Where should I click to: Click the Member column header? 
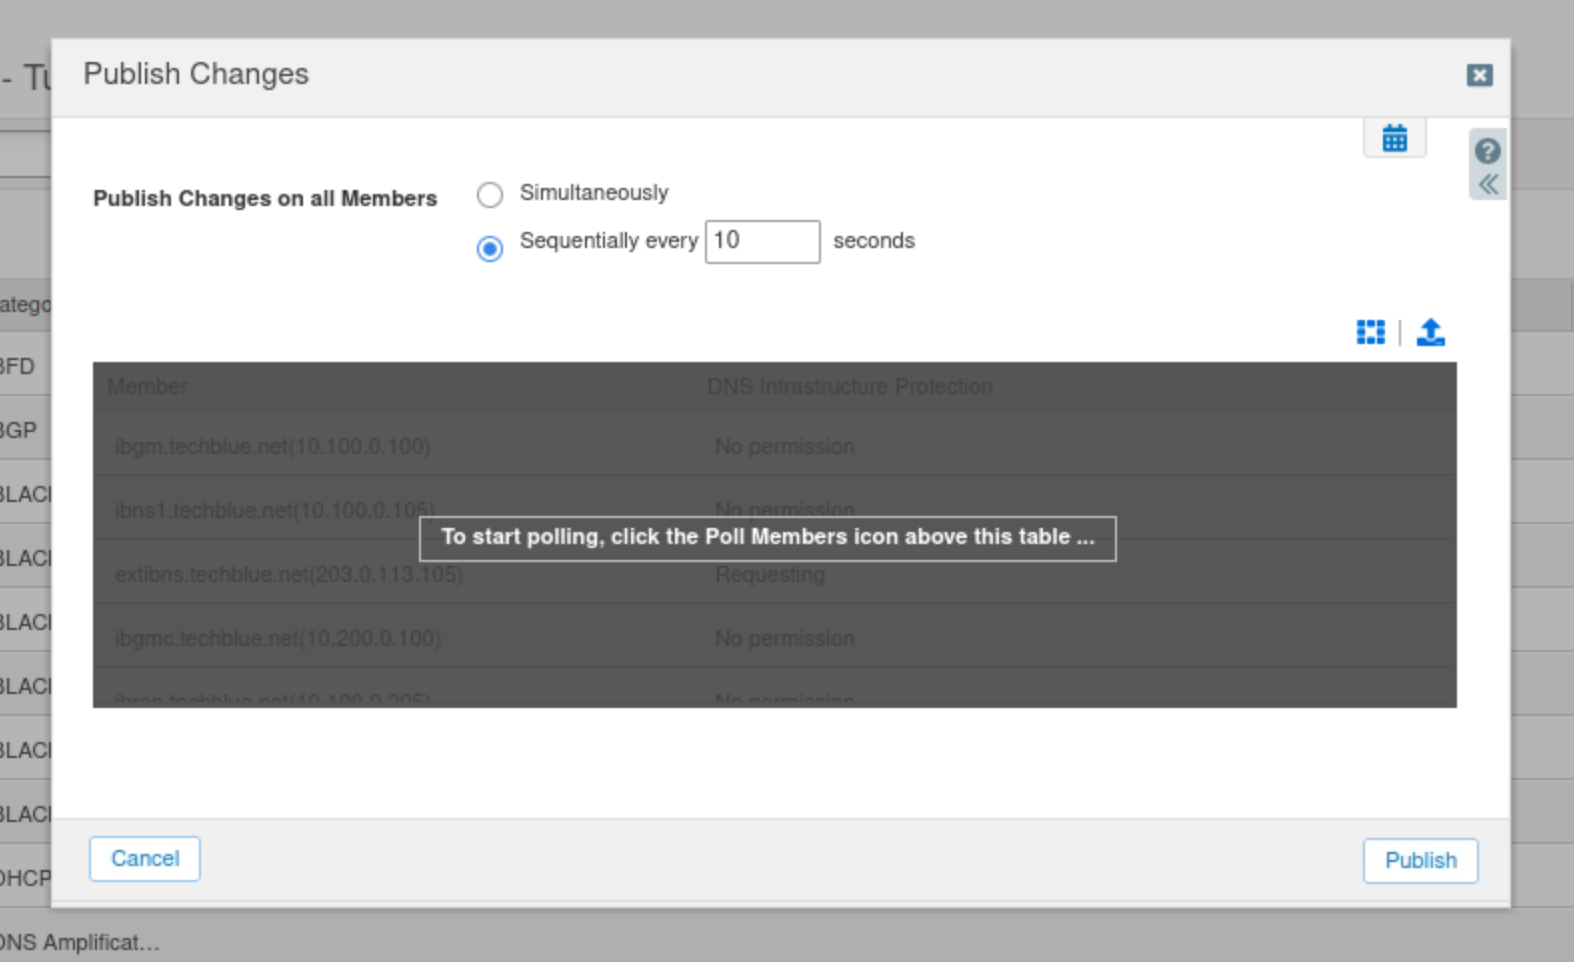point(147,387)
